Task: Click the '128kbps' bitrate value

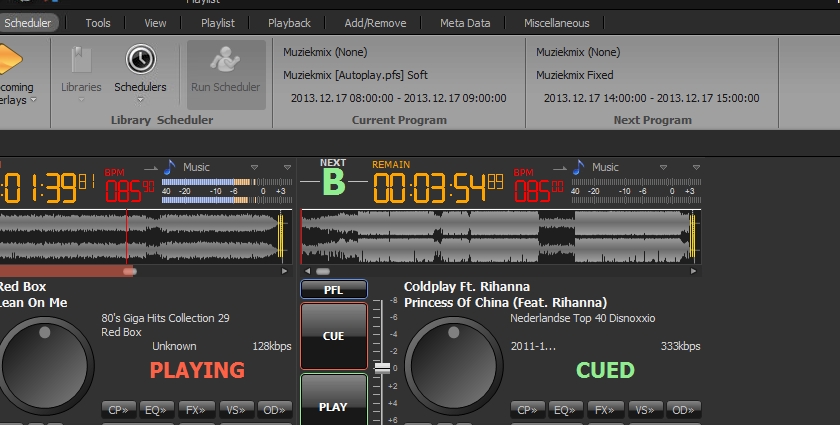Action: (x=272, y=346)
